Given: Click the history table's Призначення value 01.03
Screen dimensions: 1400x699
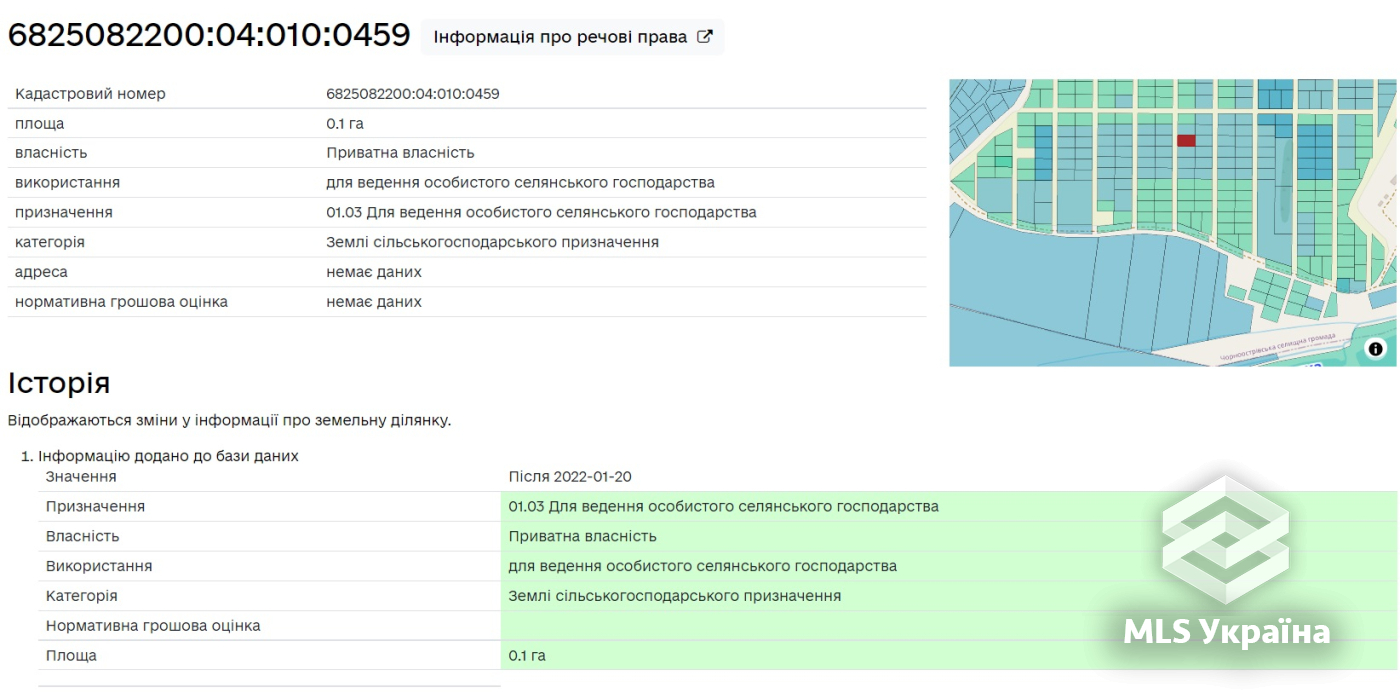Looking at the screenshot, I should click(723, 507).
